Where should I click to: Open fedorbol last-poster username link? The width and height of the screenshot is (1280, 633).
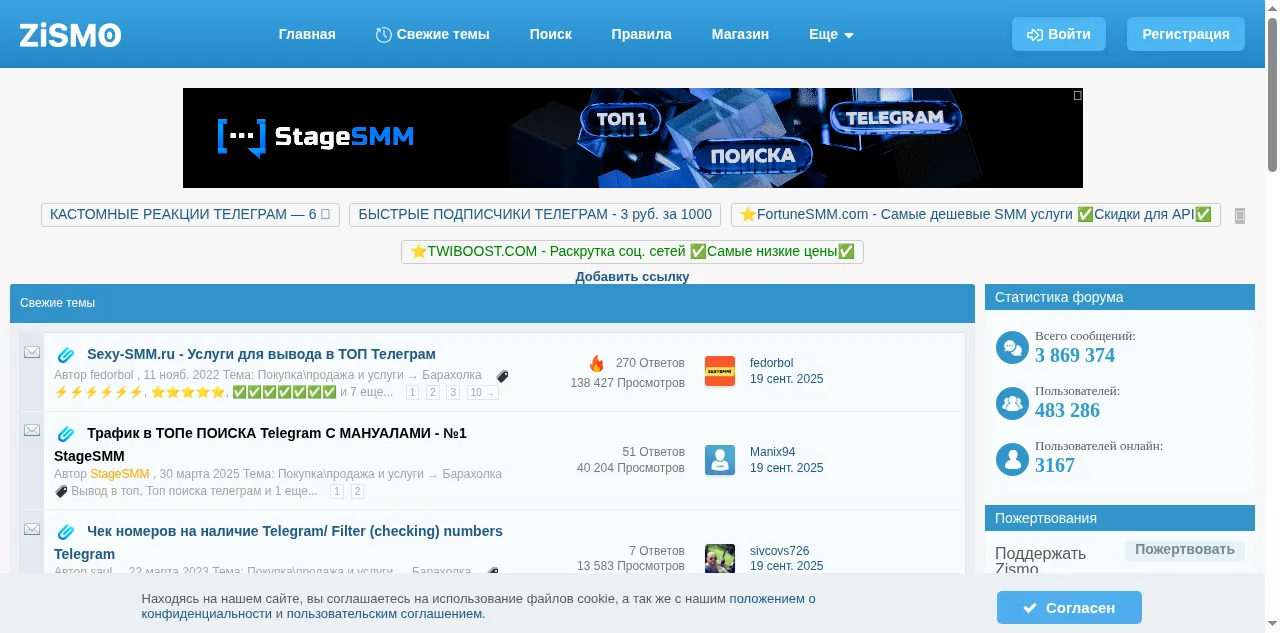[771, 363]
